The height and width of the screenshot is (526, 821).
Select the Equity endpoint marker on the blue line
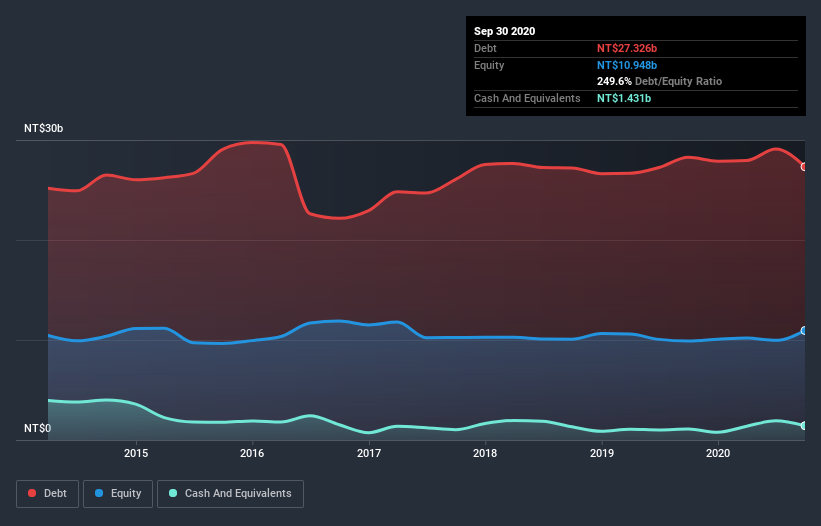pos(804,331)
